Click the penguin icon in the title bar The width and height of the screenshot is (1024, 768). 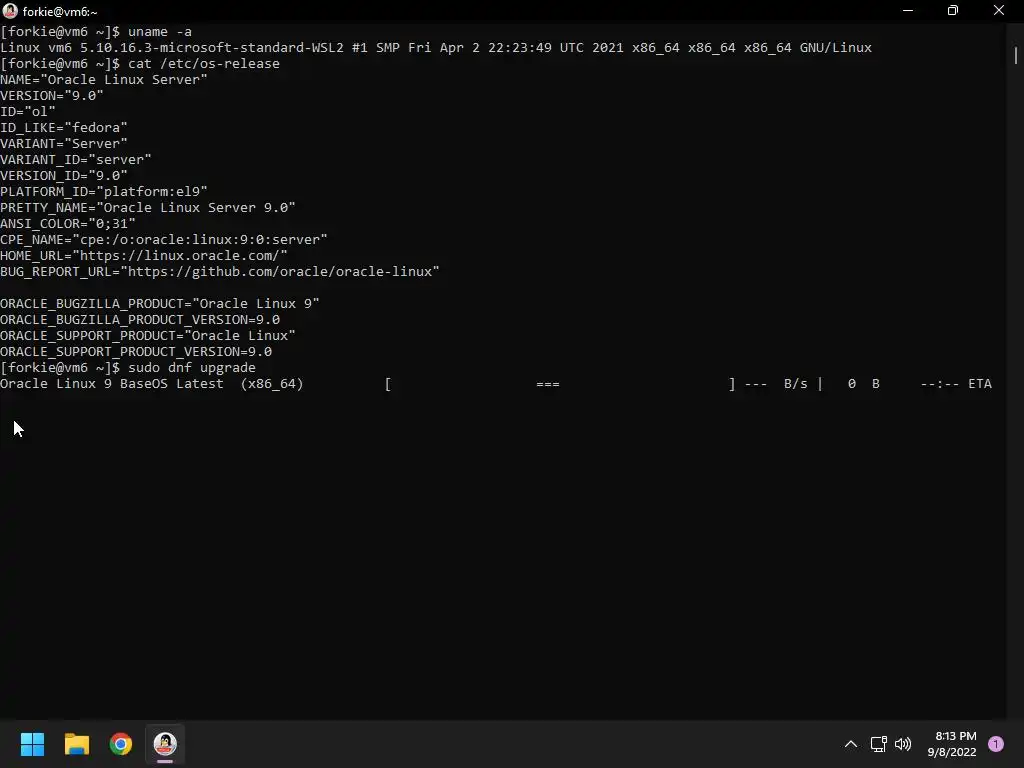coord(10,10)
